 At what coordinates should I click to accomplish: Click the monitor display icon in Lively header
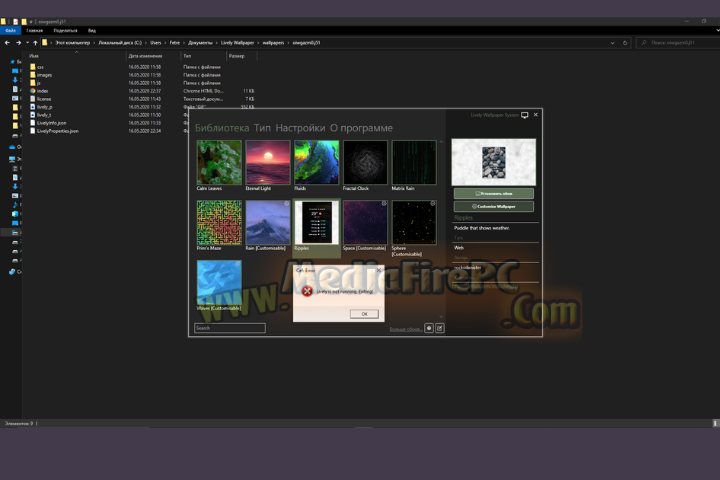pyautogui.click(x=525, y=115)
